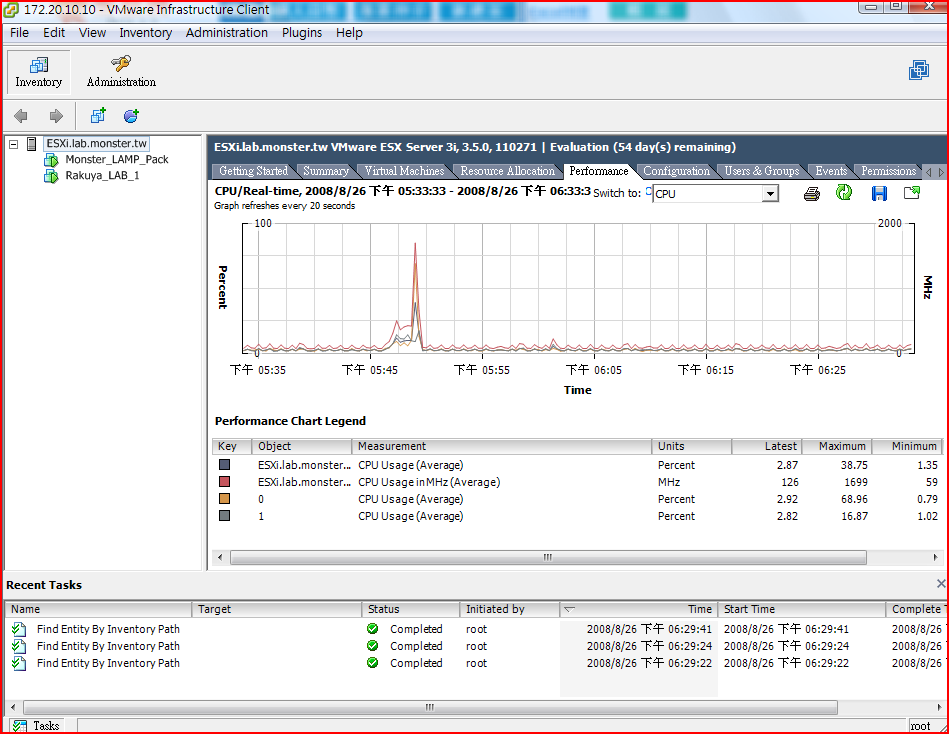Open the Administration view icon
Screen dimensions: 949x734
[x=121, y=72]
